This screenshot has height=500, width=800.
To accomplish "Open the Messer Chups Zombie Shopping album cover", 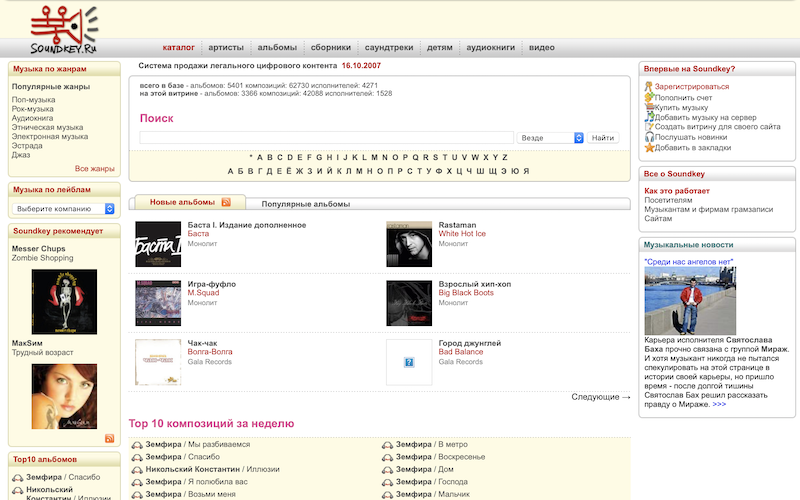I will click(x=64, y=301).
